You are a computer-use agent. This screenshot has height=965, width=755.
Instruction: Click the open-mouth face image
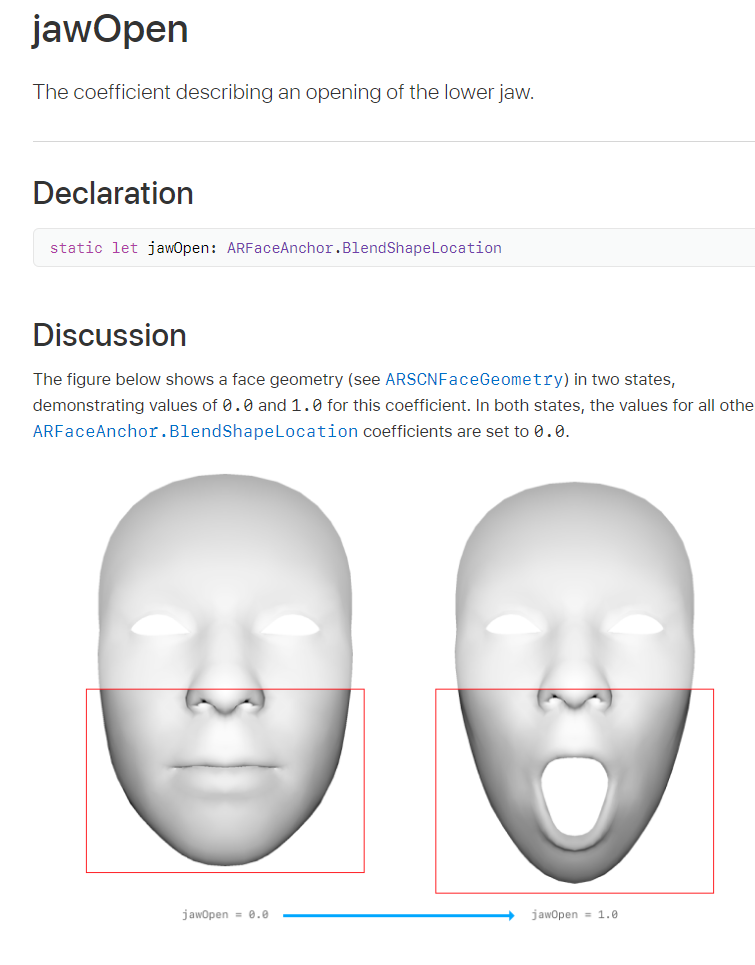pyautogui.click(x=575, y=682)
